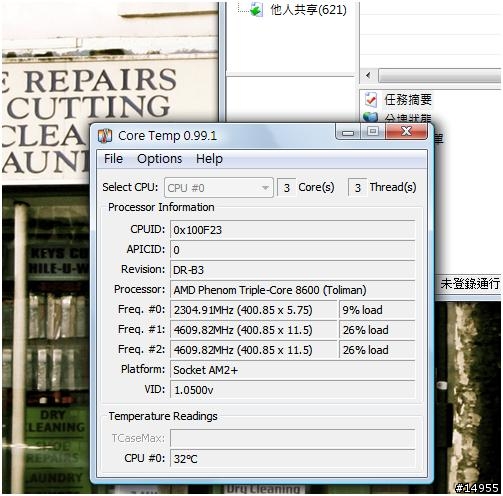The image size is (503, 496).
Task: Click the 任務摘要 checklist icon
Action: (x=371, y=100)
